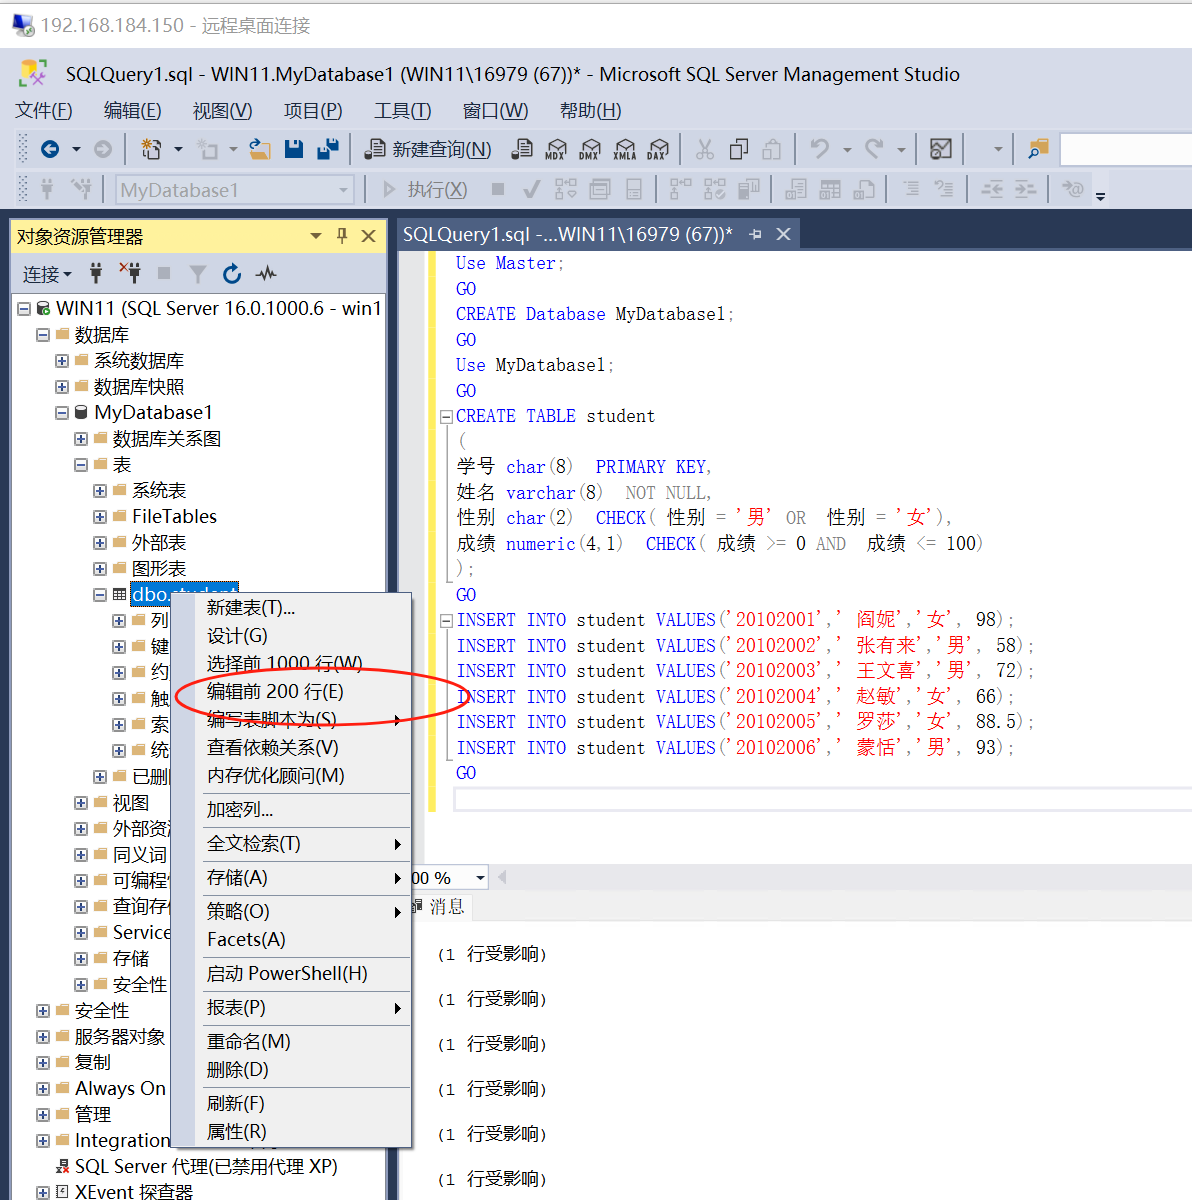Screen dimensions: 1192x1200
Task: Open the zoom percentage combo box
Action: [481, 877]
